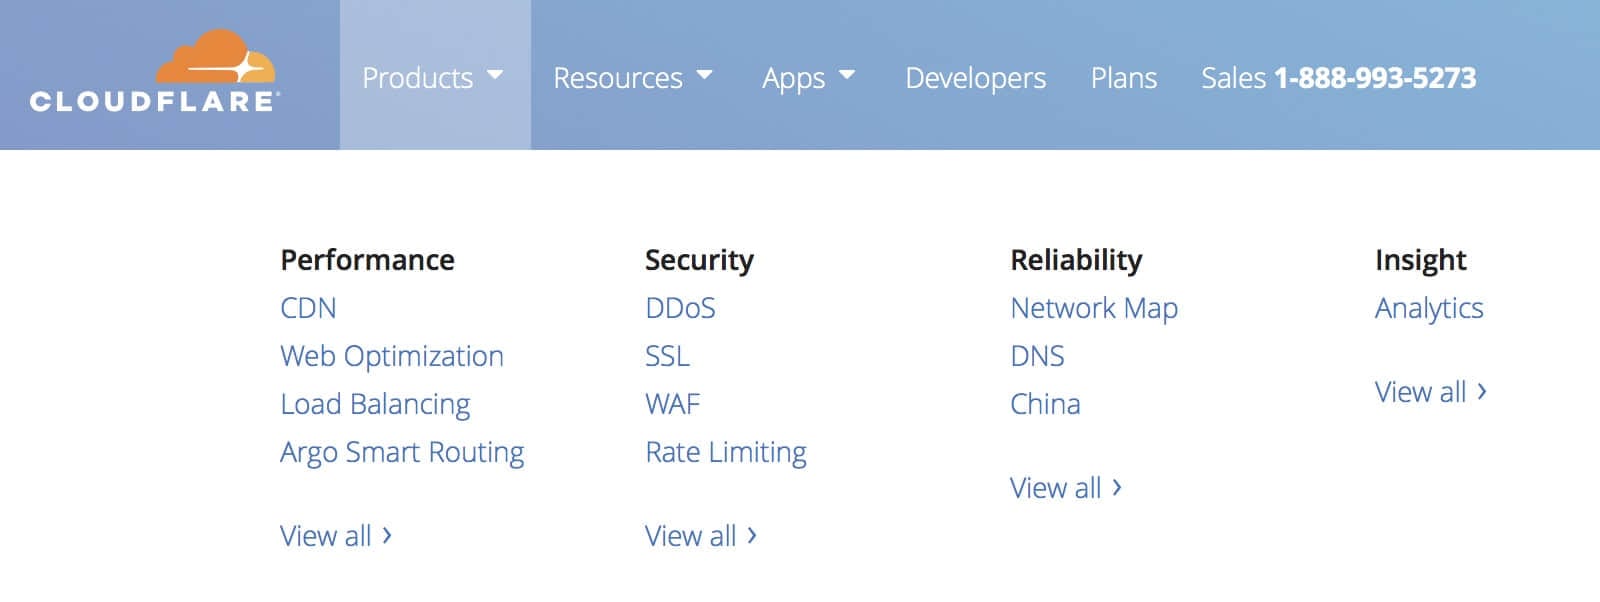
Task: Select Web Optimization under Performance
Action: tap(391, 356)
